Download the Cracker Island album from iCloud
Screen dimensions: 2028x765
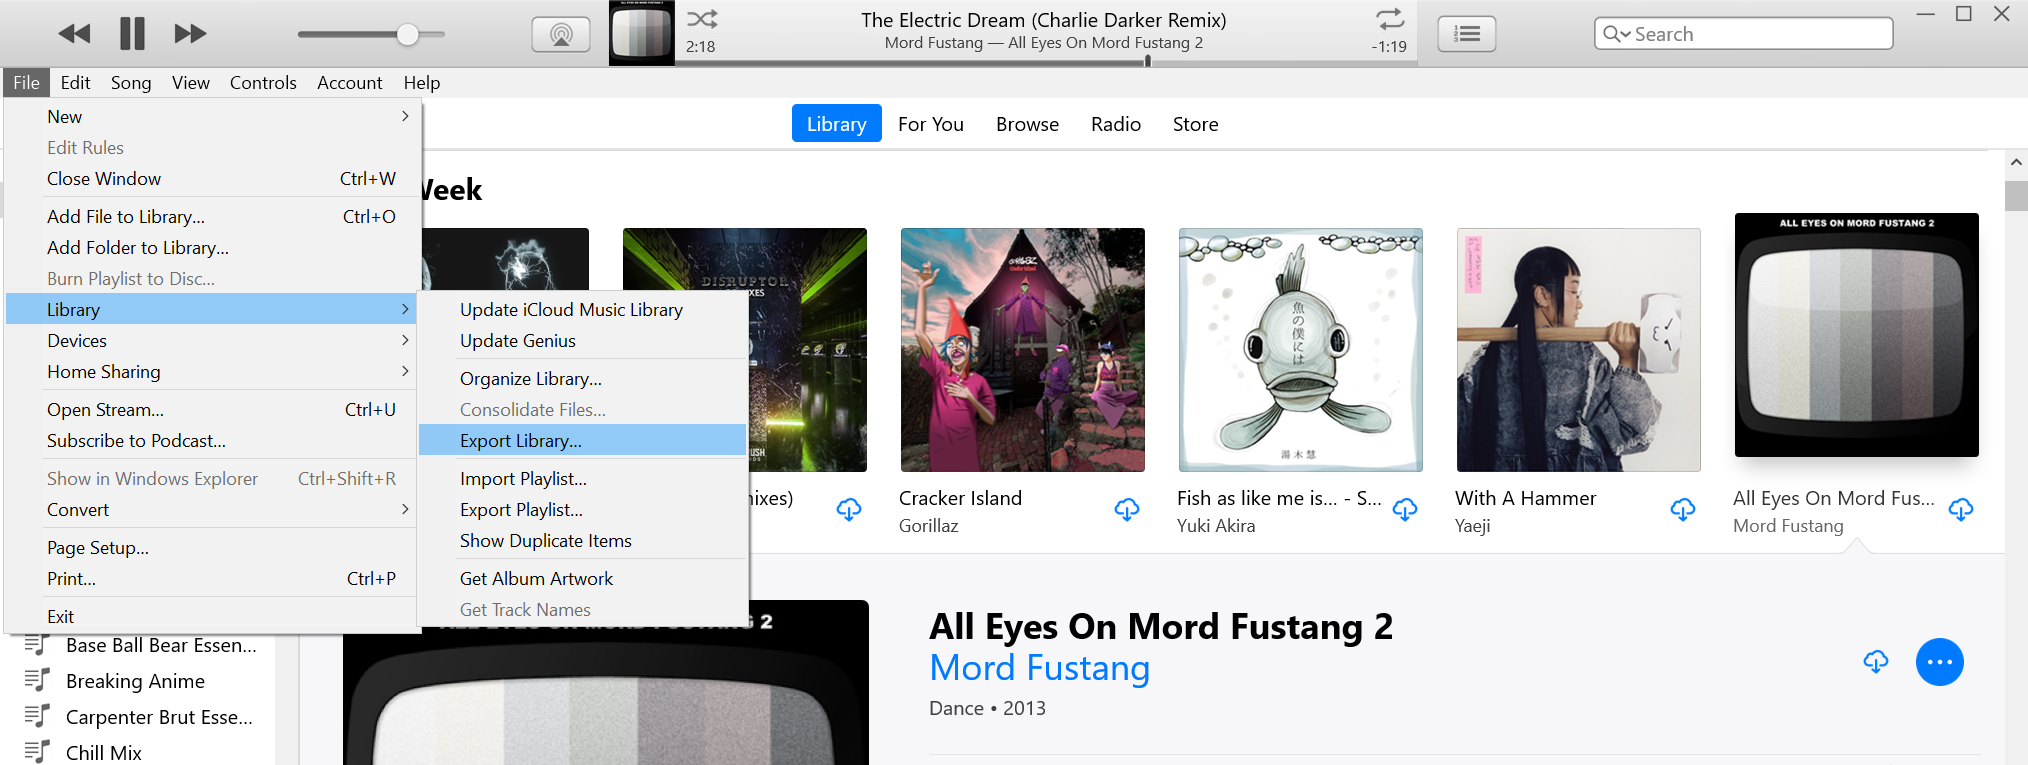pyautogui.click(x=1127, y=510)
